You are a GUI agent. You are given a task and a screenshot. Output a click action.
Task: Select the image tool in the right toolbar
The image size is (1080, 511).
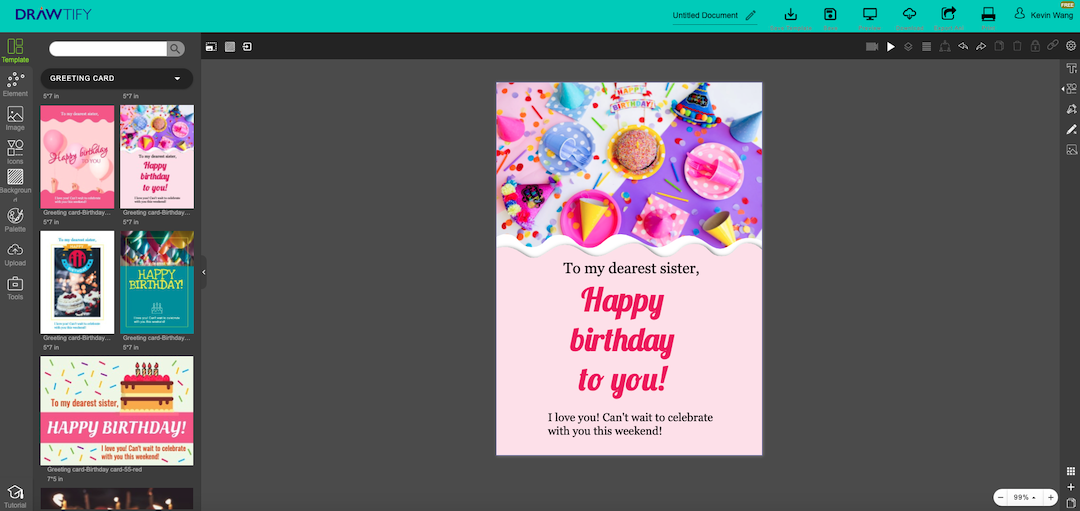click(x=1071, y=149)
